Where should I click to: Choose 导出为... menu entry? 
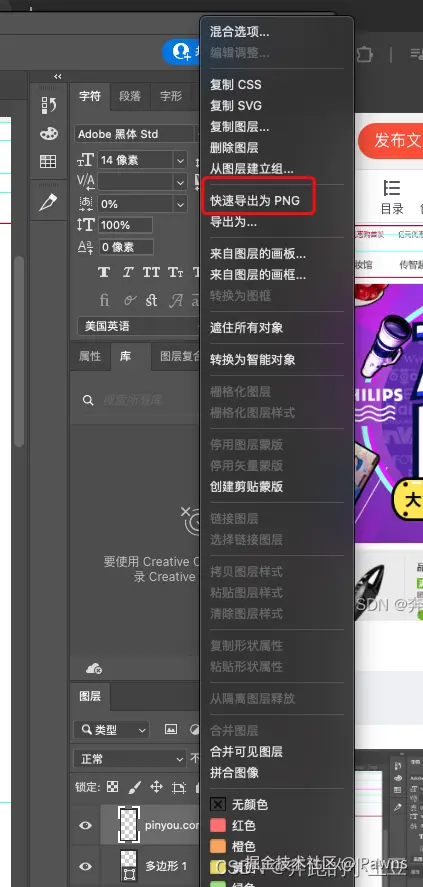click(x=234, y=222)
